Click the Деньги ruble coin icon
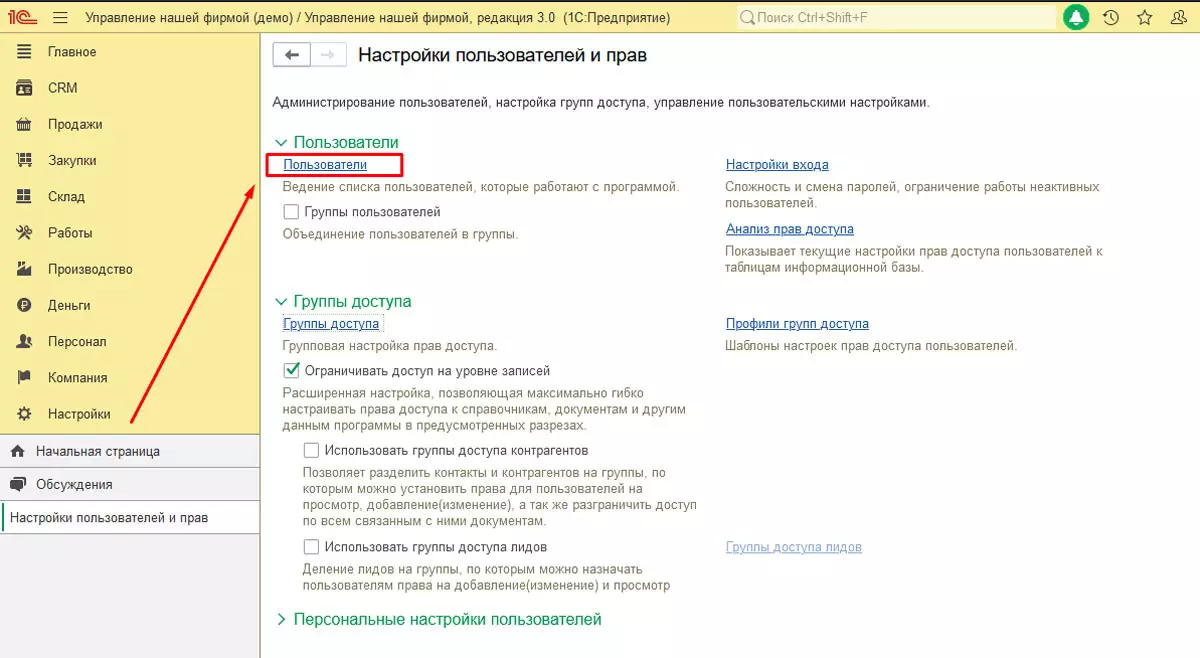 (x=25, y=305)
